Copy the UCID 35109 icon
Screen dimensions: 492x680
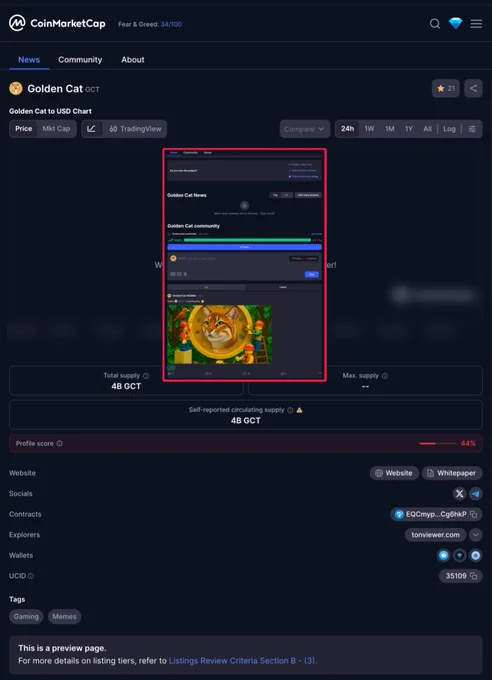pos(473,576)
